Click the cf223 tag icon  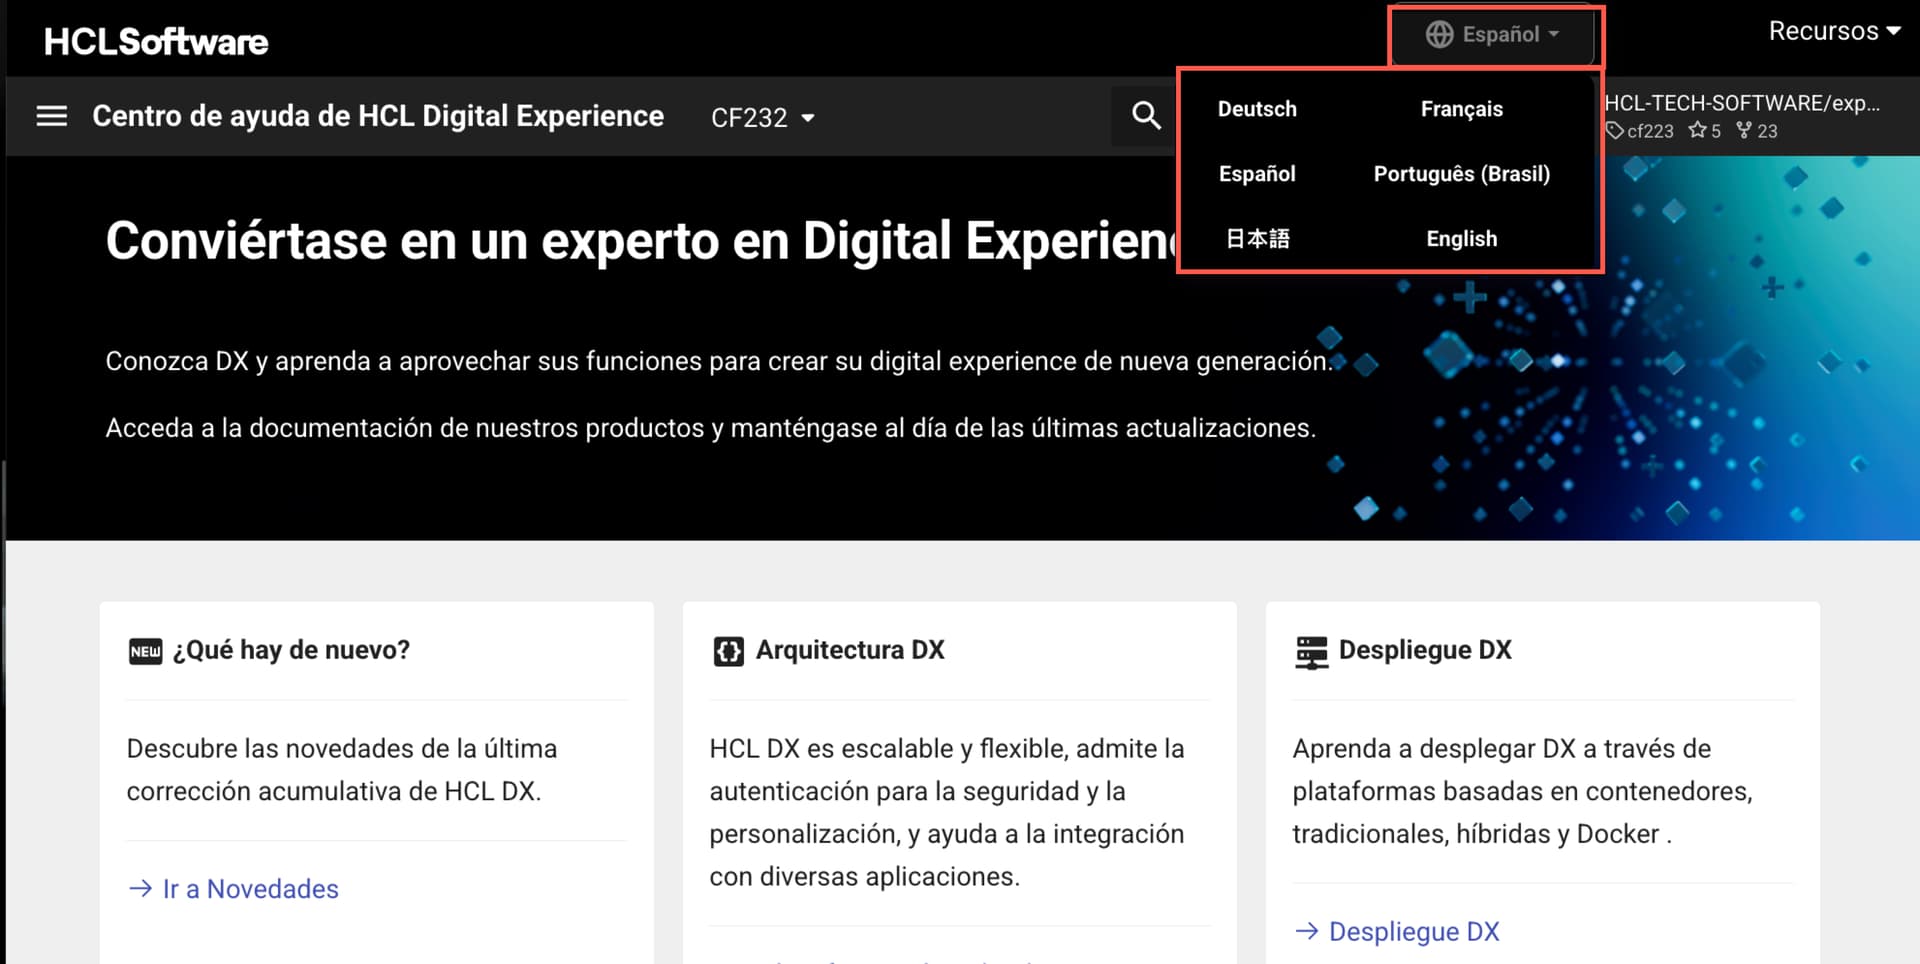(1614, 130)
